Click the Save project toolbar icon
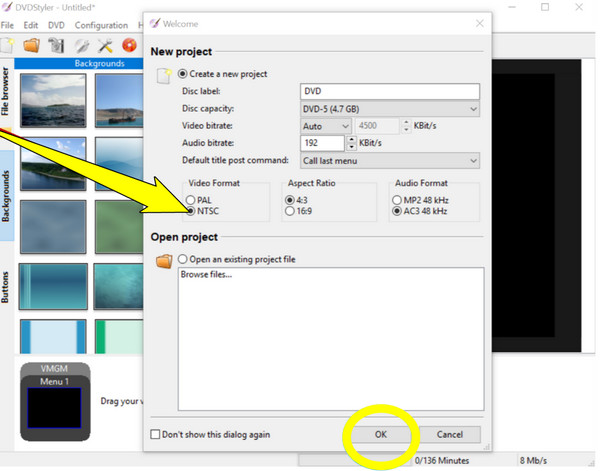Viewport: 600px width, 471px height. coord(56,46)
